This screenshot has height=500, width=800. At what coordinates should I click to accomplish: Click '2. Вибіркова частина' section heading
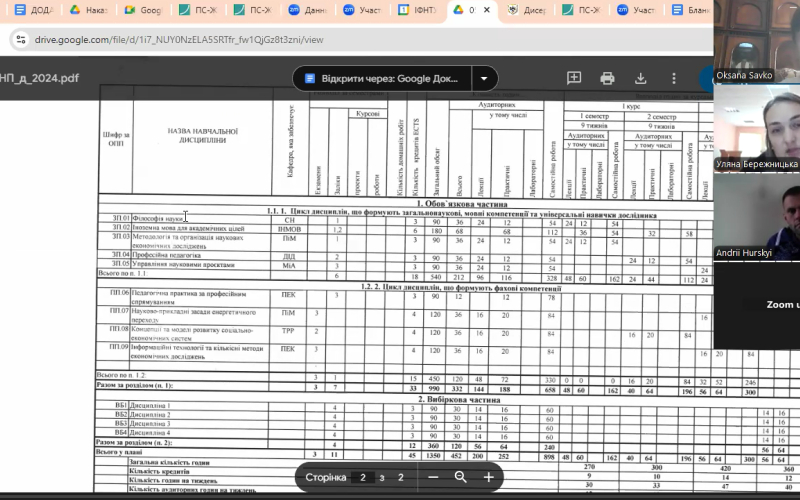(459, 399)
